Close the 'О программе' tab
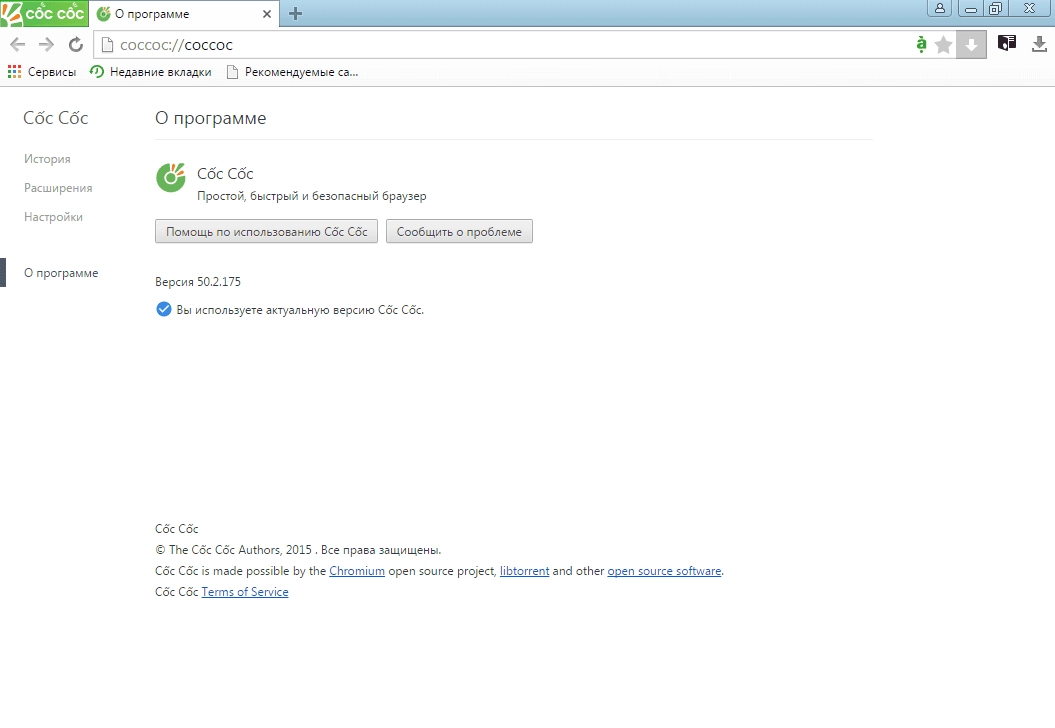The height and width of the screenshot is (728, 1055). pos(267,14)
